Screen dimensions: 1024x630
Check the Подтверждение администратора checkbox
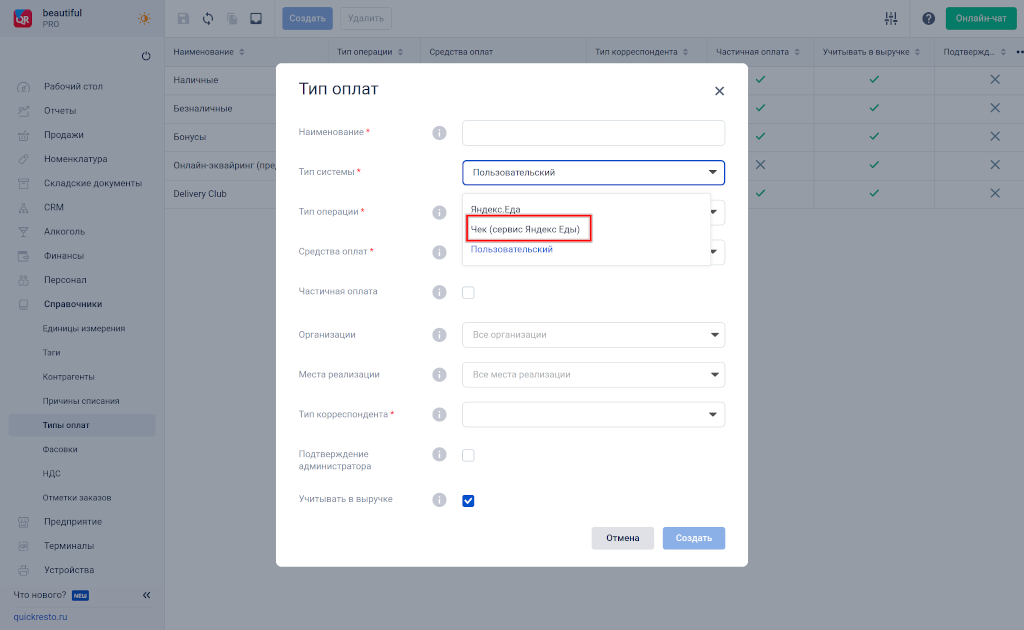point(468,455)
